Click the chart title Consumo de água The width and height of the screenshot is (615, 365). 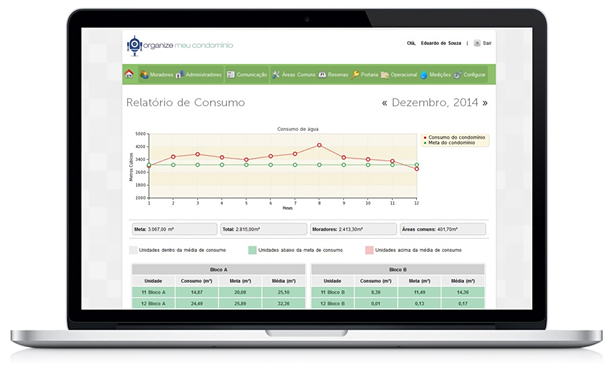point(298,129)
